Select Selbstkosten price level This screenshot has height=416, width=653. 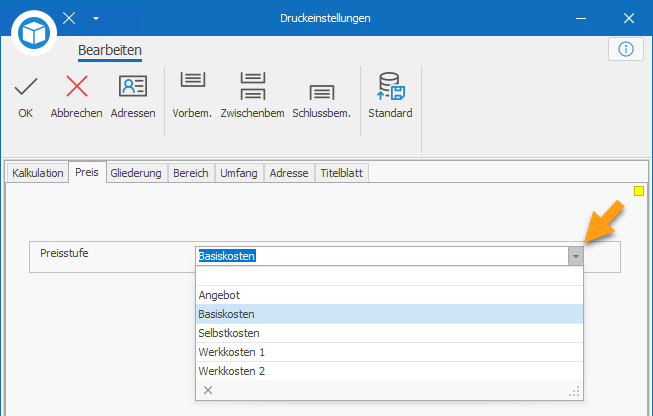point(389,333)
